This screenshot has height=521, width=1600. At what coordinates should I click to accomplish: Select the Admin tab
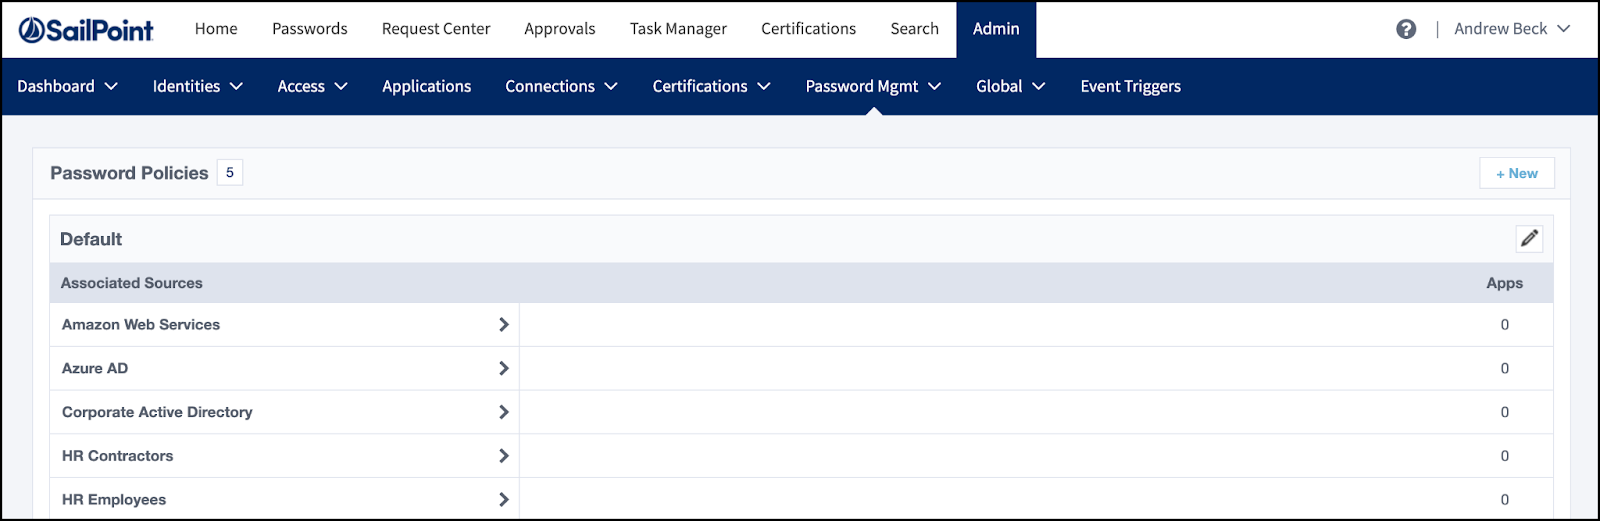[x=996, y=29]
